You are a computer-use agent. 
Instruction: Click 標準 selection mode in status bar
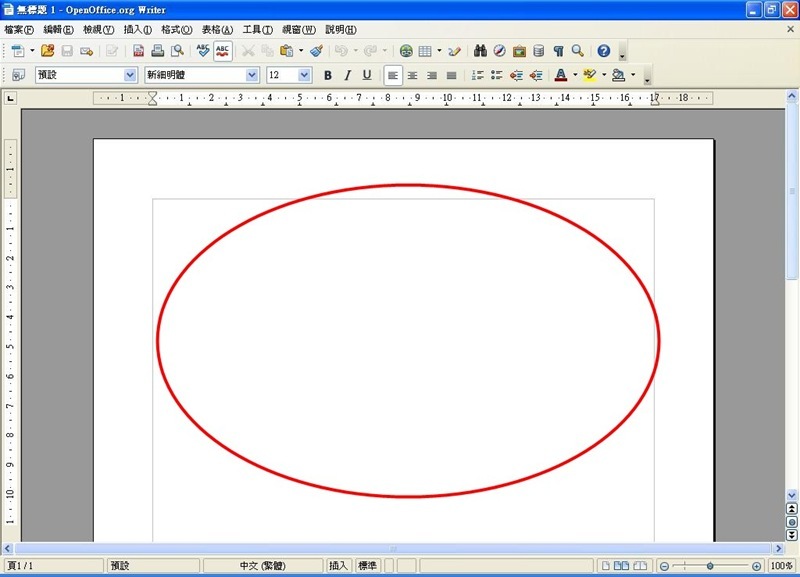pyautogui.click(x=367, y=565)
